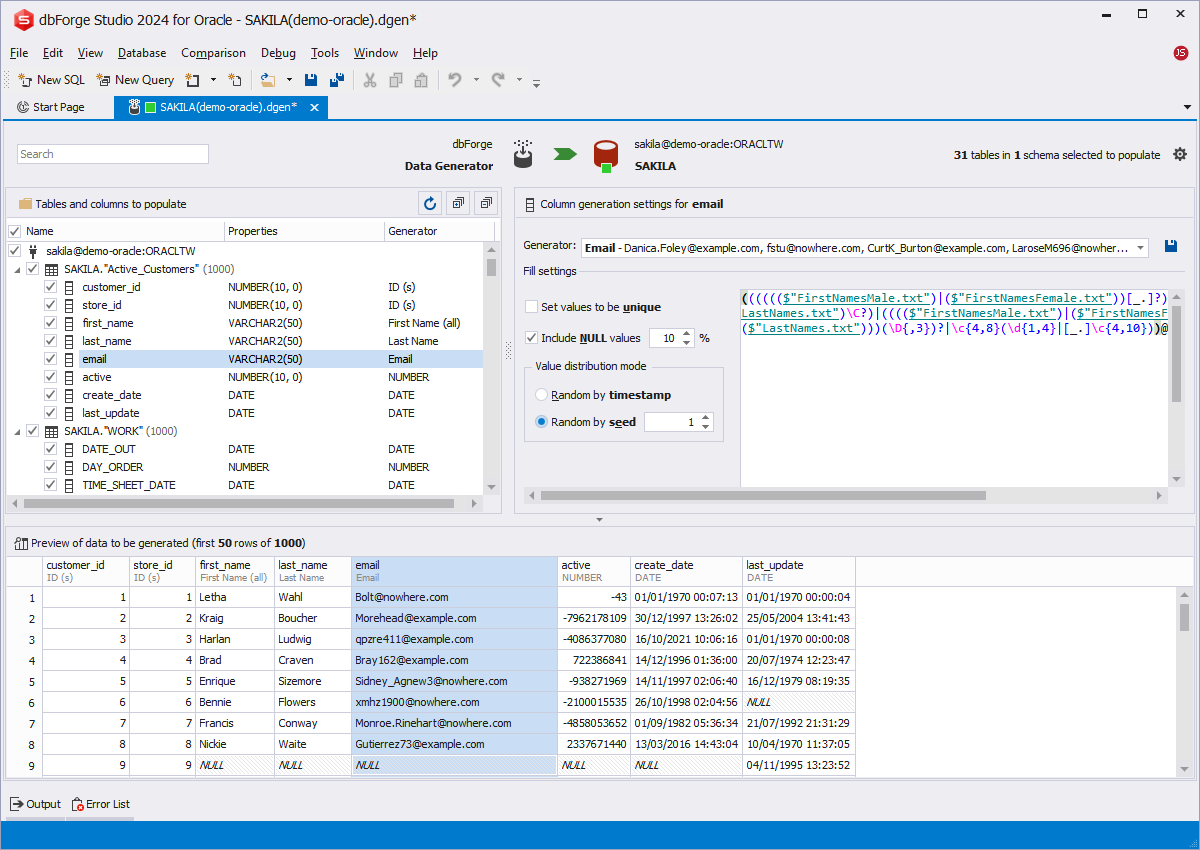The width and height of the screenshot is (1200, 850).
Task: Open the Database menu
Action: pos(141,53)
